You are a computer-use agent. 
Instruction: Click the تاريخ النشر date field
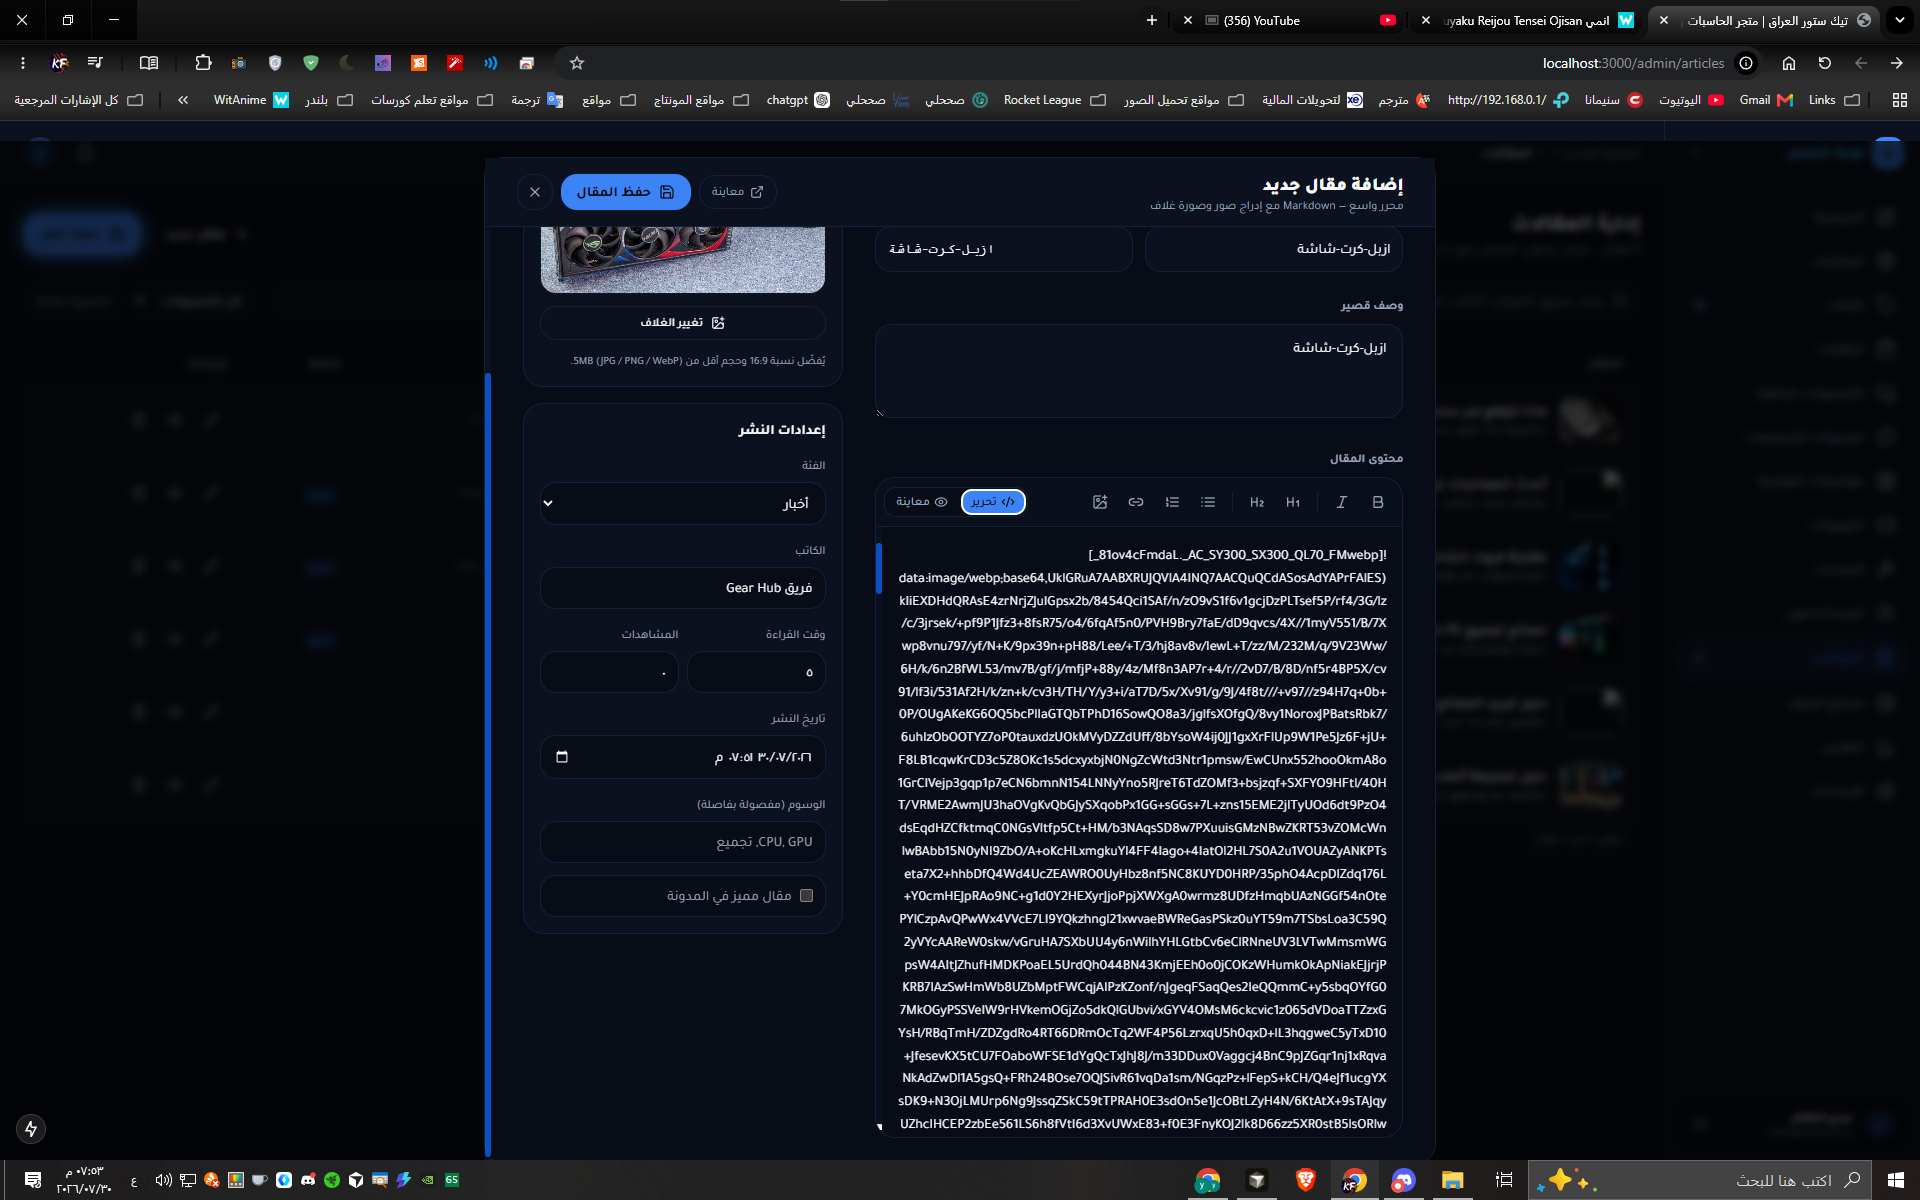683,757
